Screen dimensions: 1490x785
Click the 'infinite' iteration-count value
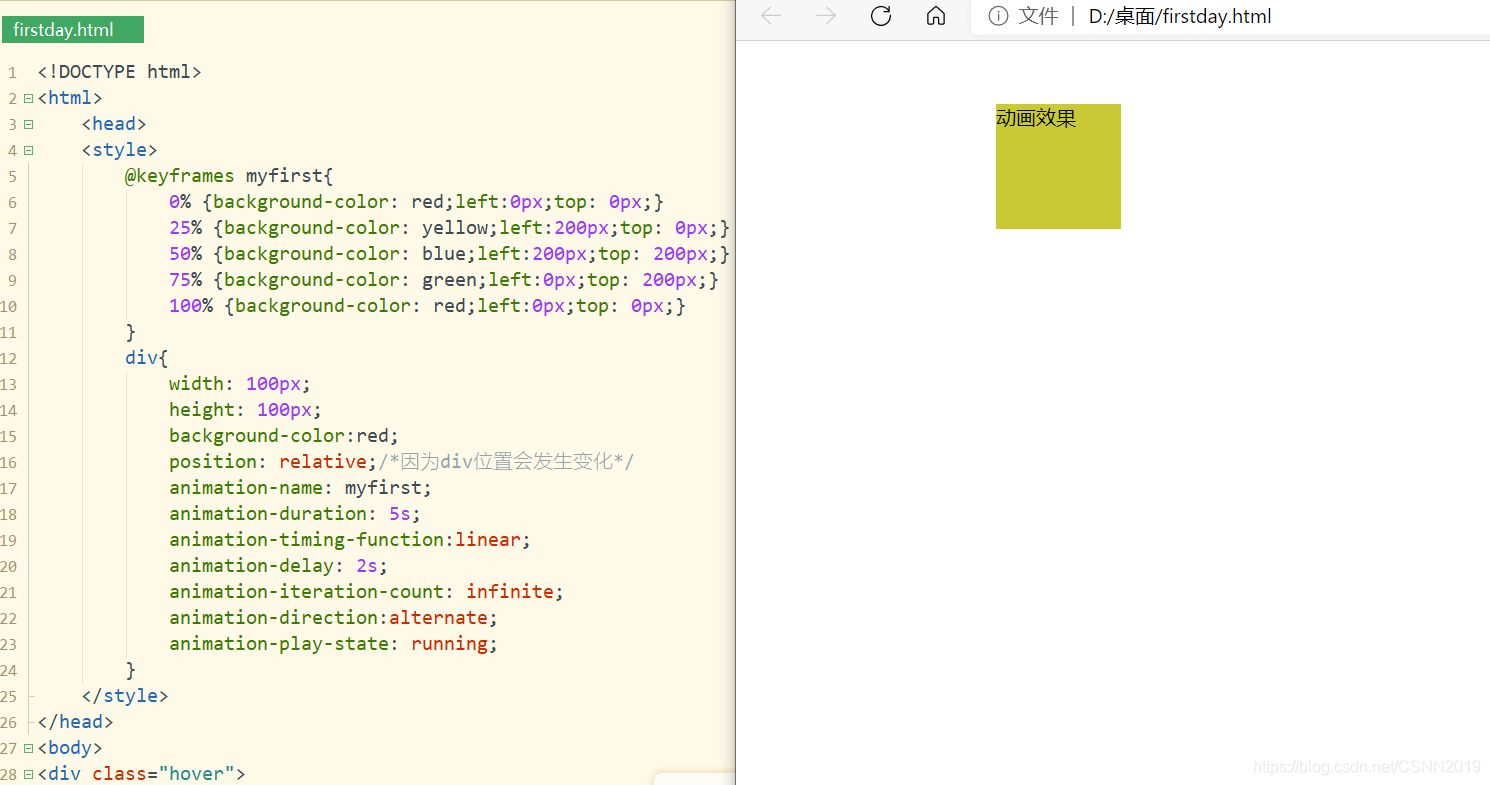click(x=510, y=592)
